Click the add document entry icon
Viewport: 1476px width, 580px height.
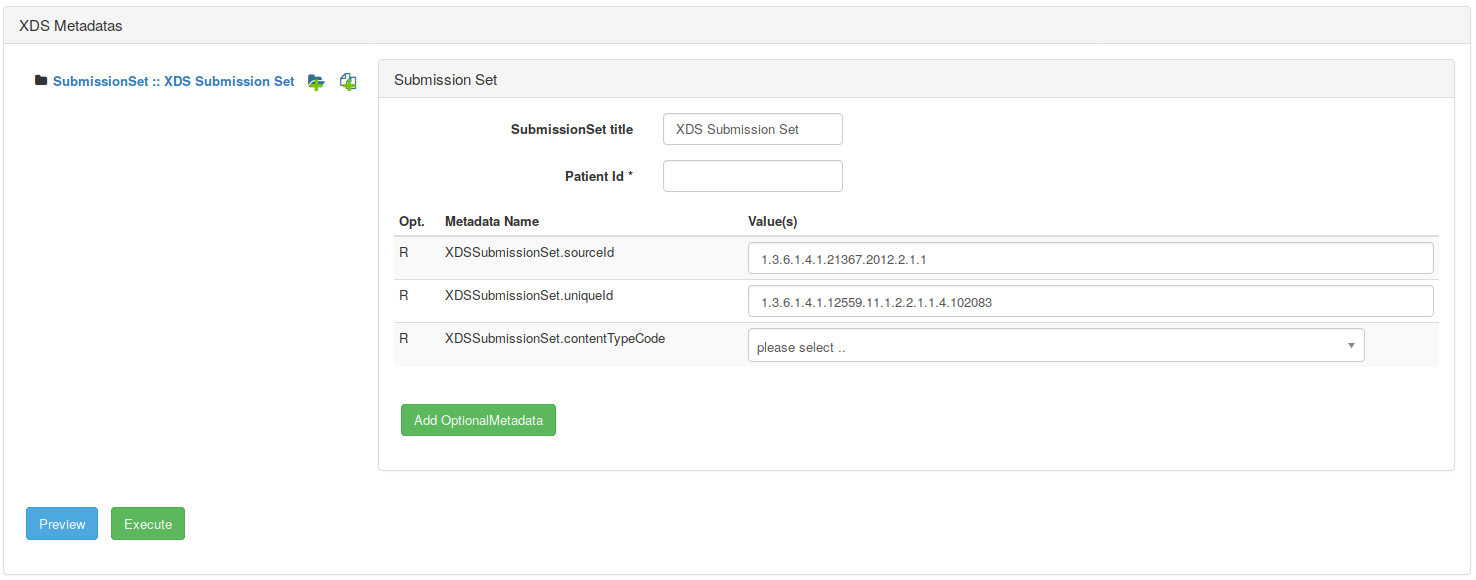tap(348, 82)
